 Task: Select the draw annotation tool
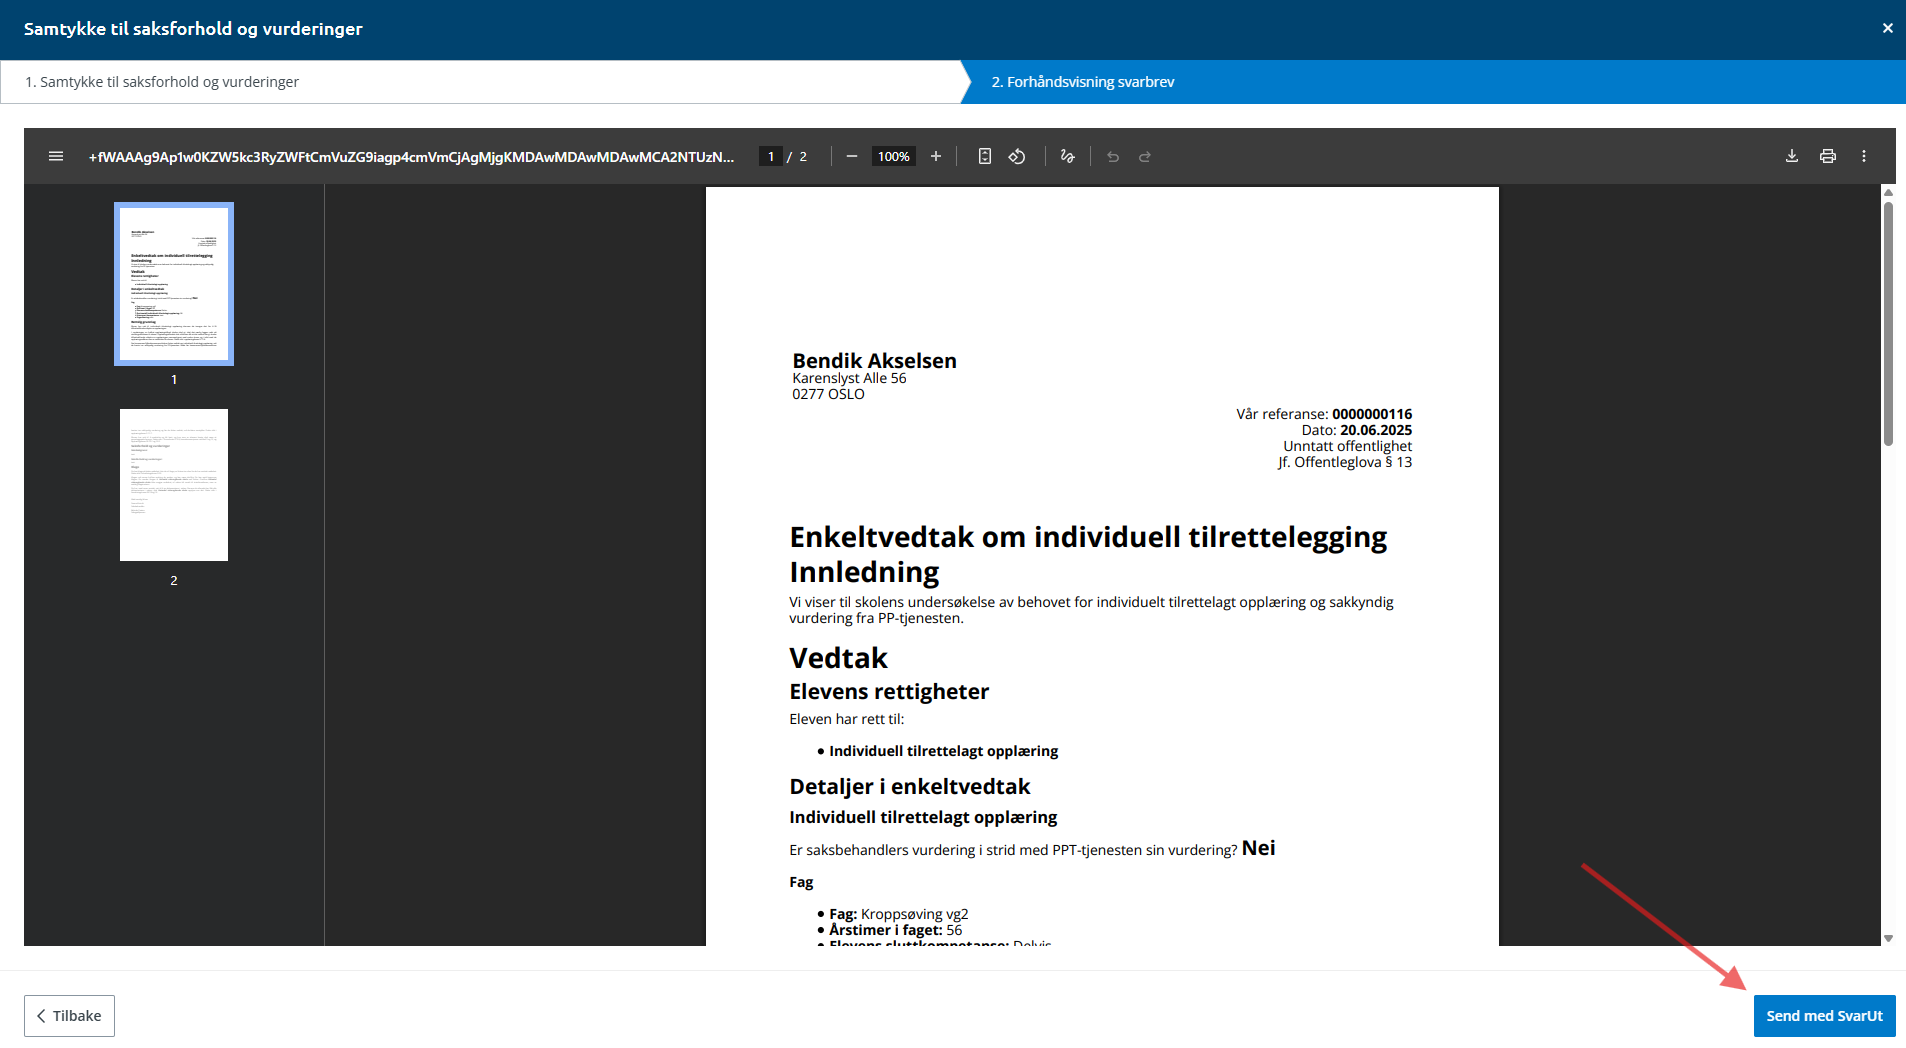pyautogui.click(x=1068, y=156)
